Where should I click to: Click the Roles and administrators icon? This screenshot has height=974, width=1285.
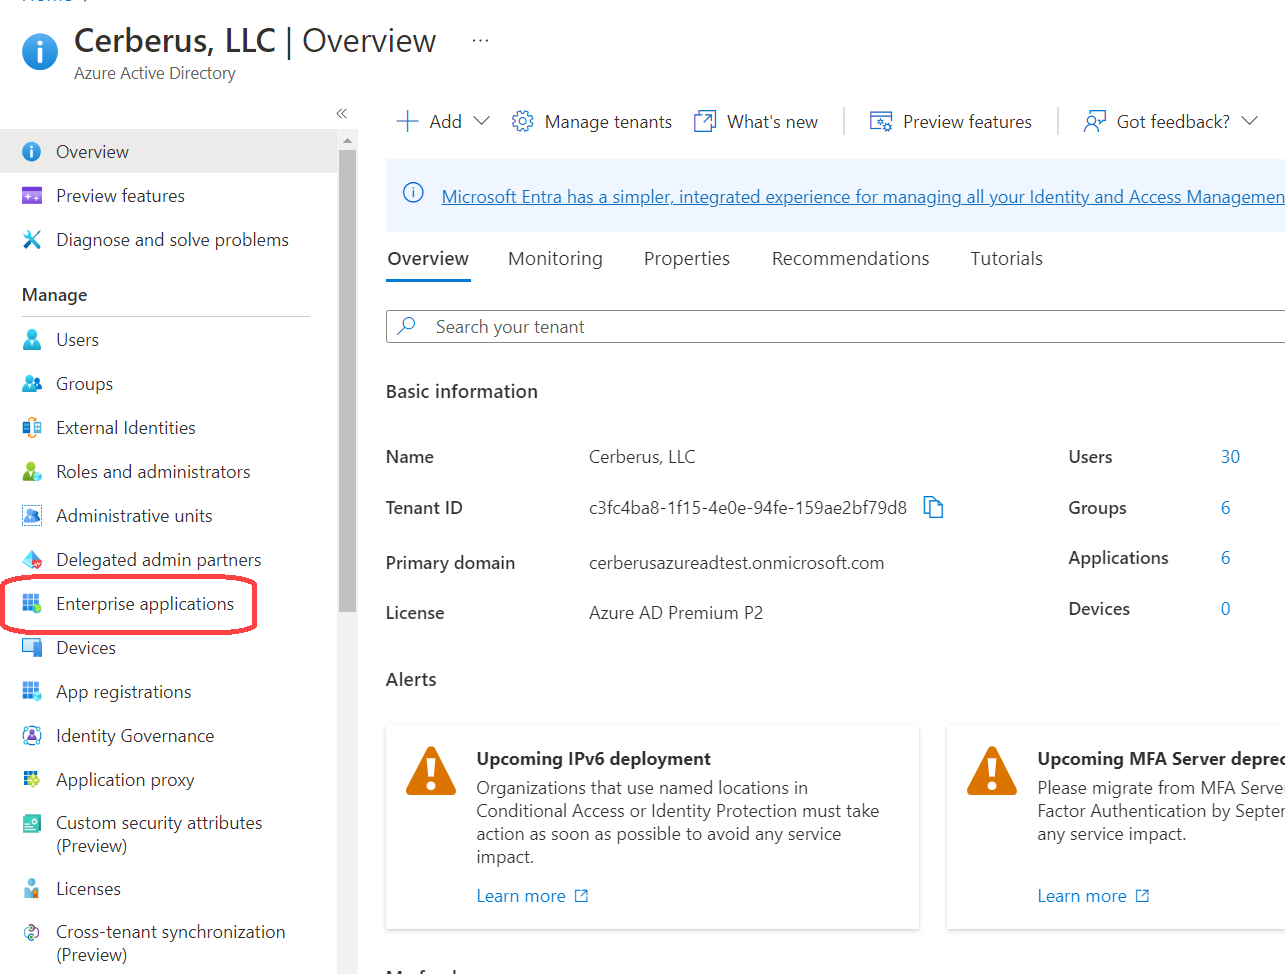tap(32, 472)
